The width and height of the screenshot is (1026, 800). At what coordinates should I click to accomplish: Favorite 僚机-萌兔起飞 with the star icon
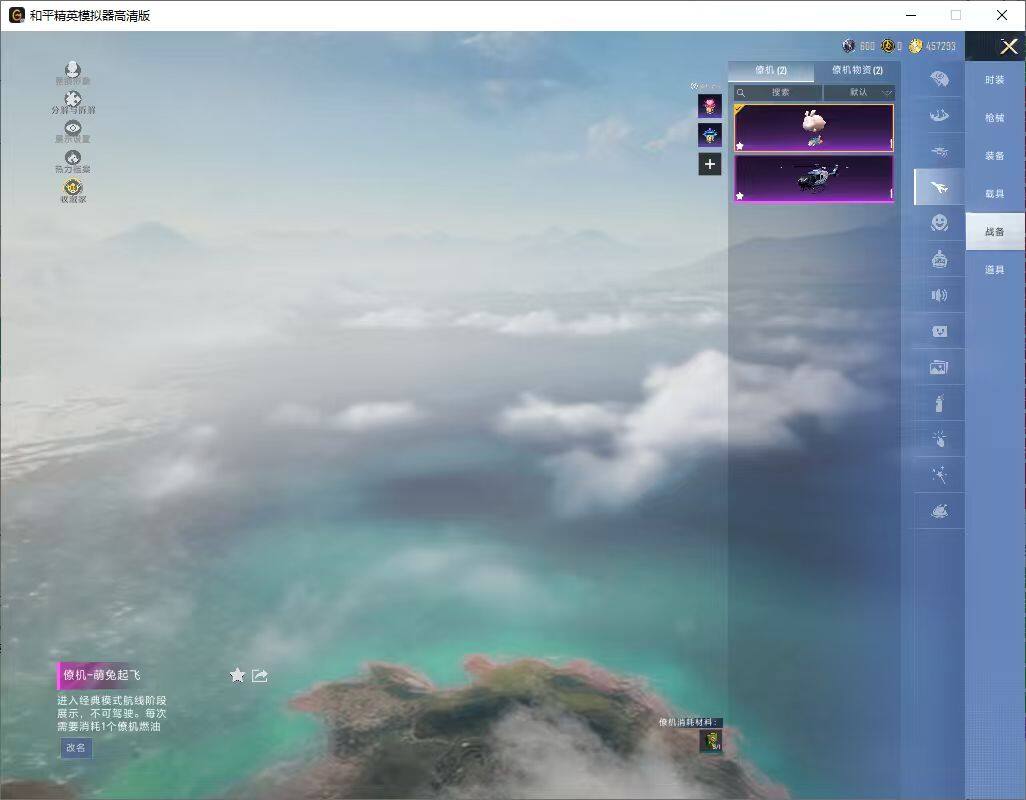coord(237,675)
